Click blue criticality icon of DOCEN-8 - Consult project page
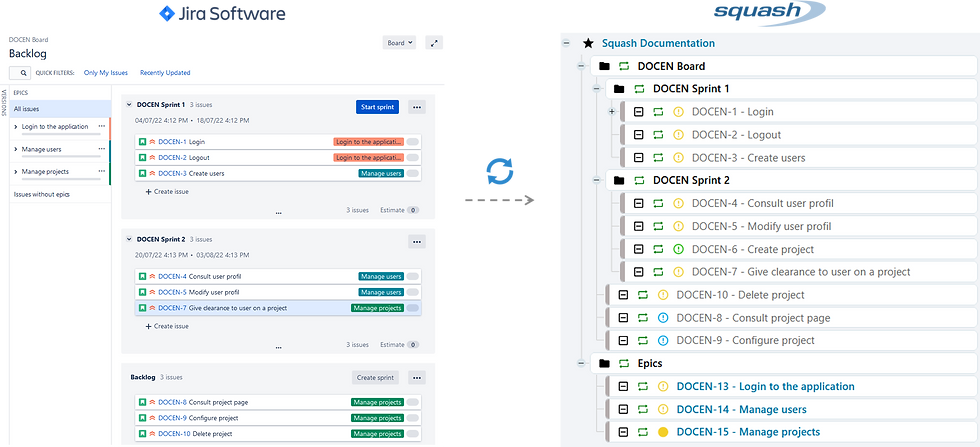Image resolution: width=980 pixels, height=447 pixels. [x=663, y=318]
